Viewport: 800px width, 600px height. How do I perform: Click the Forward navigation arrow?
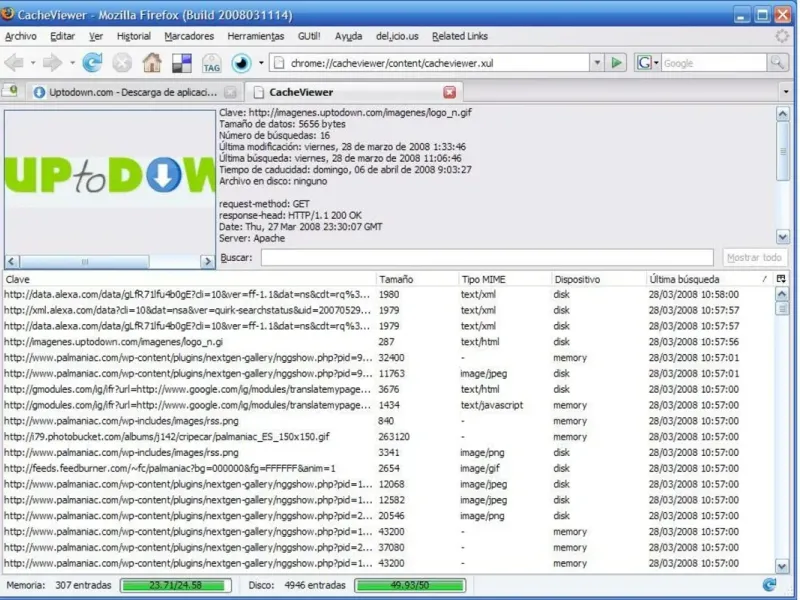pos(52,63)
